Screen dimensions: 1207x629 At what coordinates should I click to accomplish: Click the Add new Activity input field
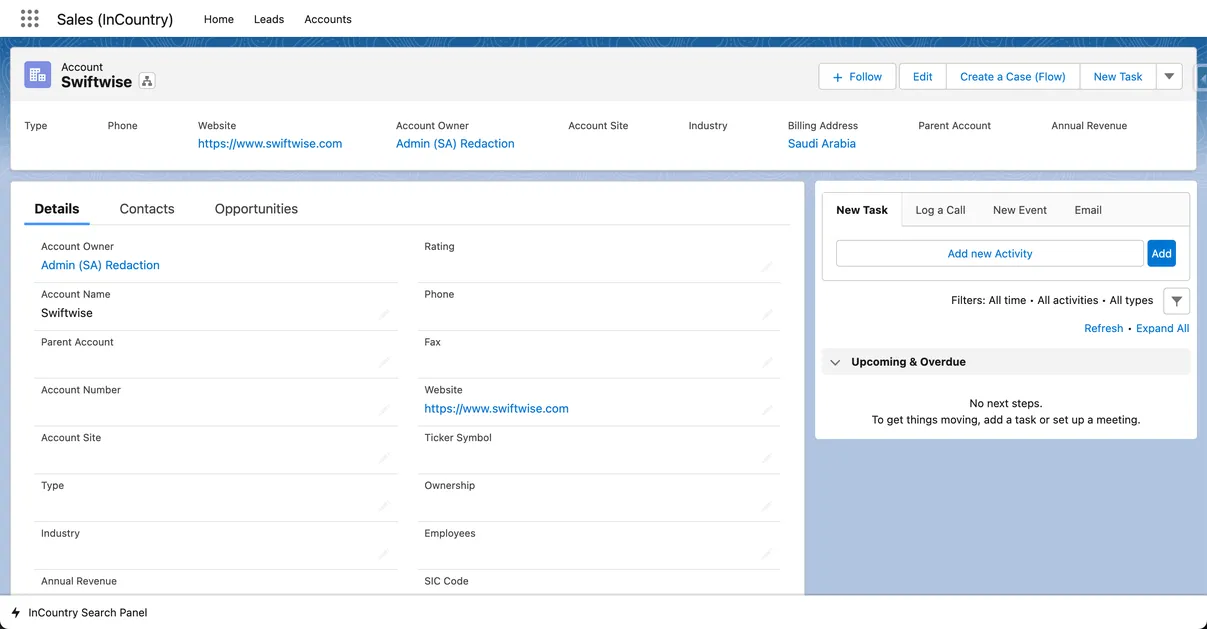click(x=989, y=254)
